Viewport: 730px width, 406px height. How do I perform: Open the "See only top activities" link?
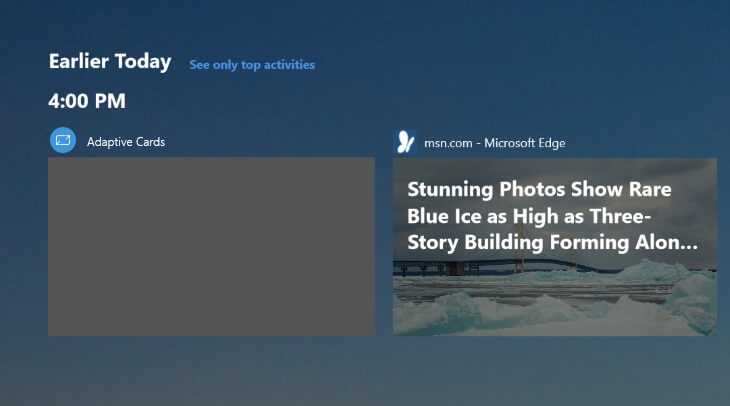[252, 65]
